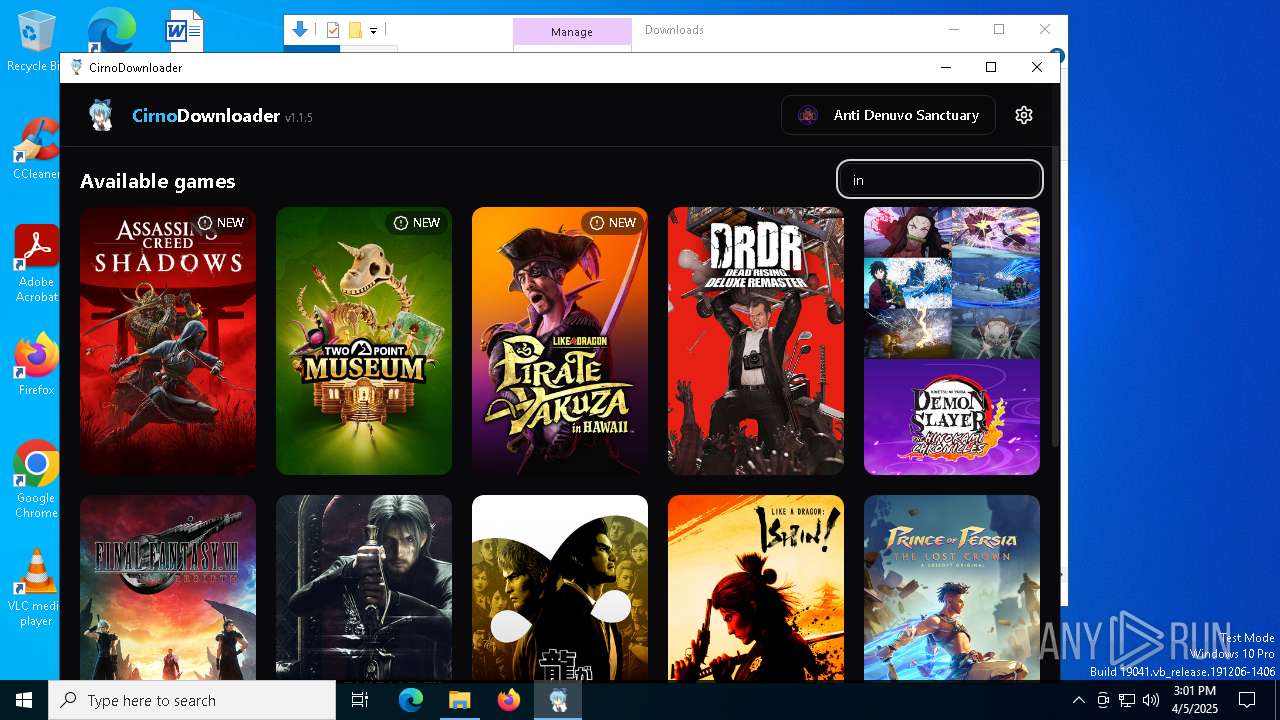Viewport: 1280px width, 720px height.
Task: Click the CirnoDownloader title text
Action: pyautogui.click(x=206, y=116)
